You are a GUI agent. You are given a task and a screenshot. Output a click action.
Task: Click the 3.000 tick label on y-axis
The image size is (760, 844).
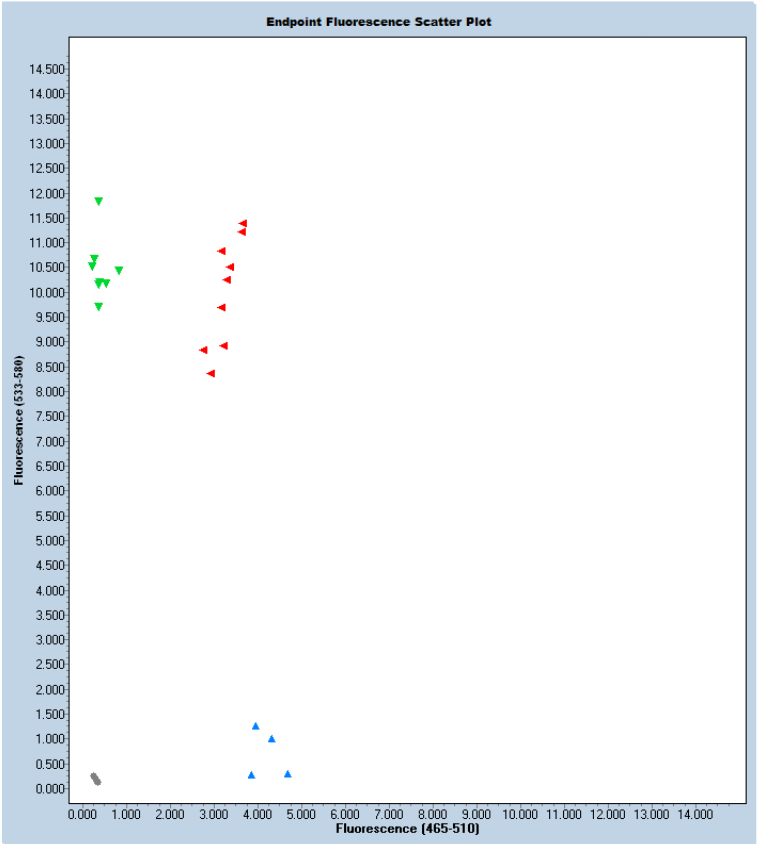point(48,640)
